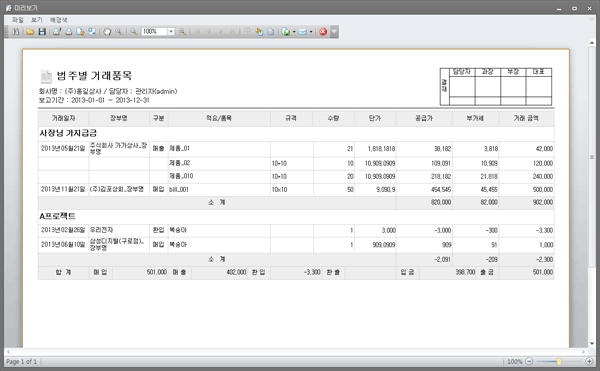Open the 배경색 menu
Screen dimensions: 600x371
pos(59,20)
